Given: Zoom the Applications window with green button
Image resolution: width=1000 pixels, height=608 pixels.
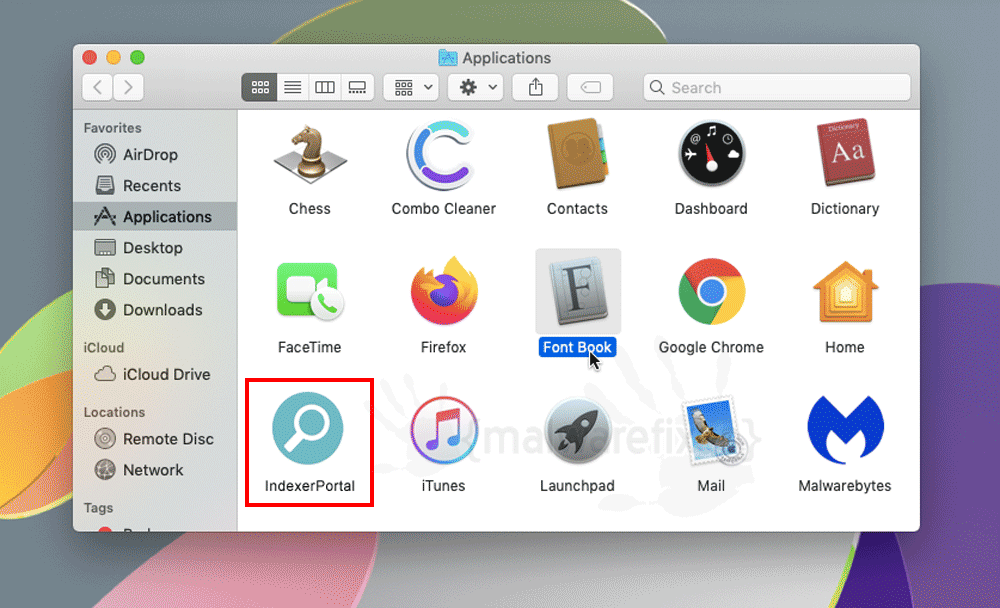Looking at the screenshot, I should 137,57.
